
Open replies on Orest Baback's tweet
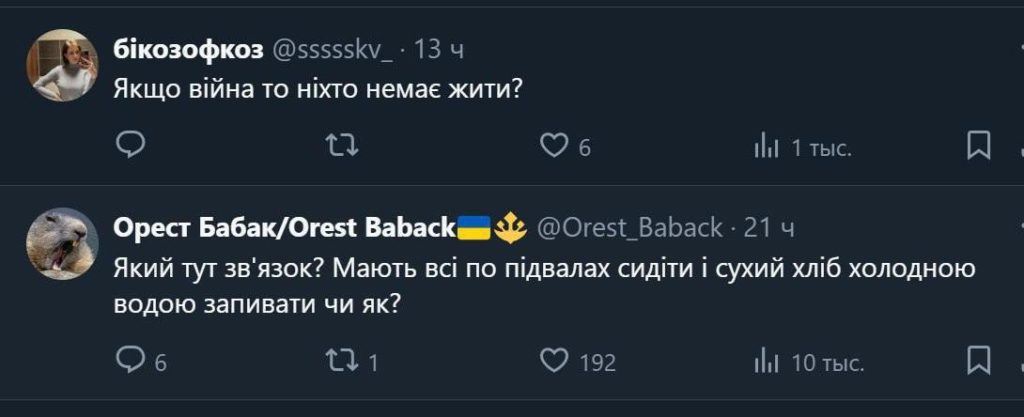(131, 360)
